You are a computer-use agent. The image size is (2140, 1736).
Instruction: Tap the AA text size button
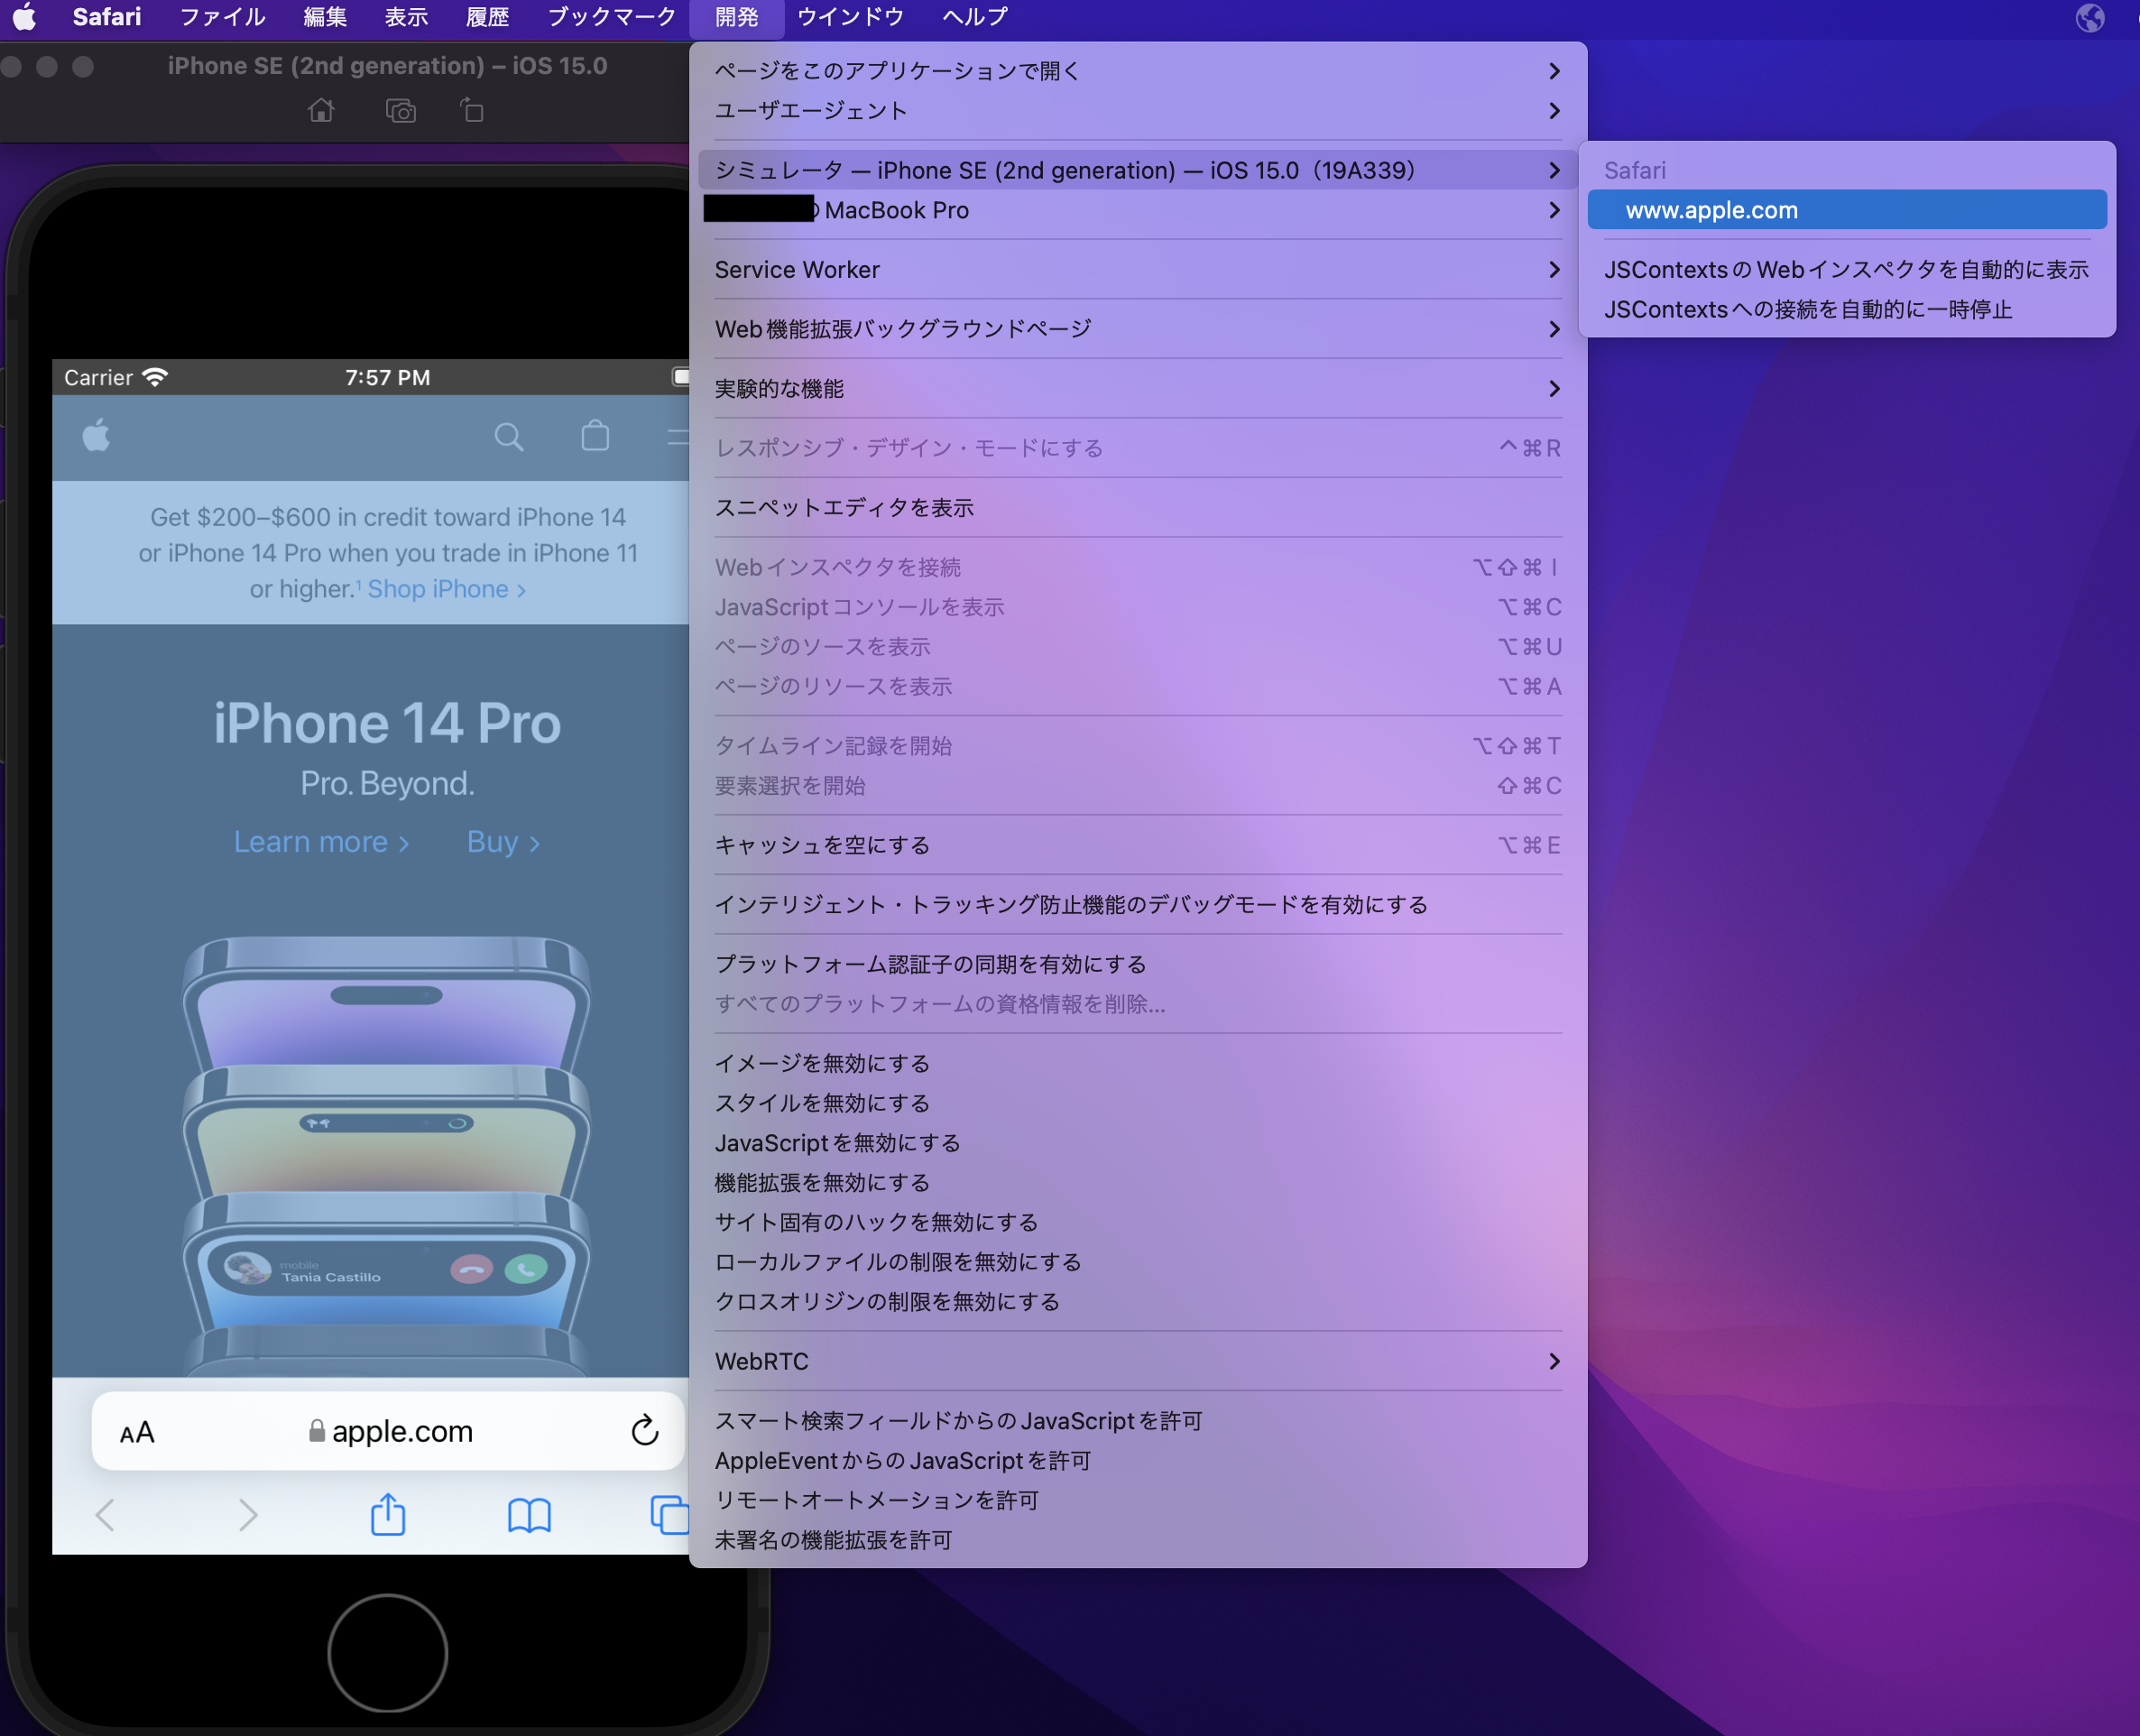[137, 1432]
